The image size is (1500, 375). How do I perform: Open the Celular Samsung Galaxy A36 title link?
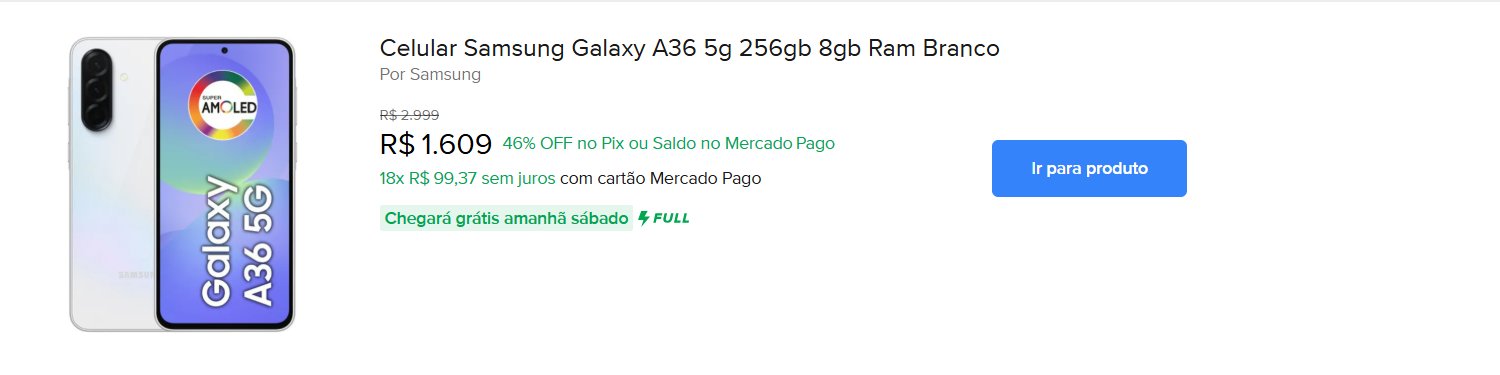pos(690,48)
